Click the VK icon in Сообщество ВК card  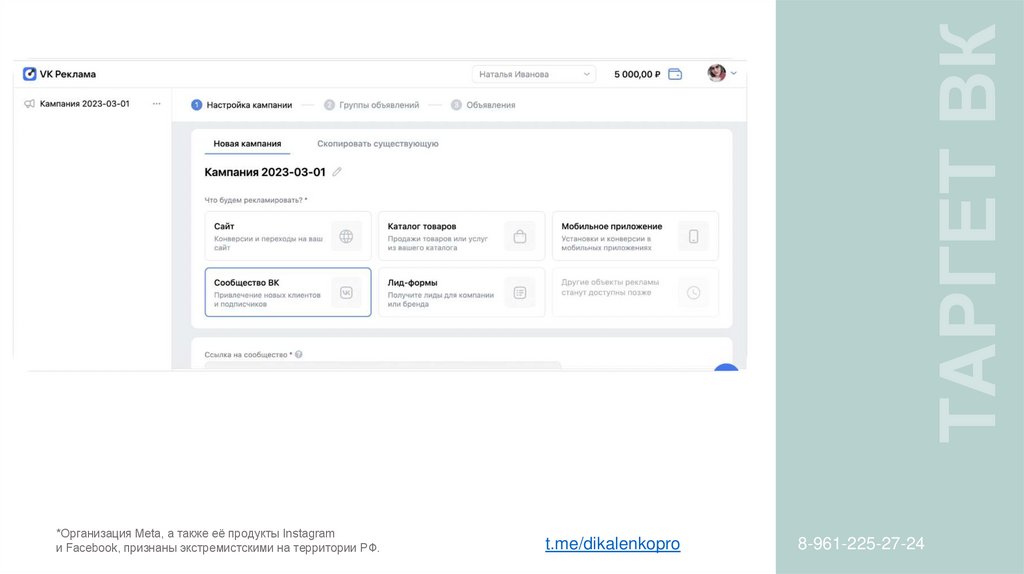tap(346, 293)
